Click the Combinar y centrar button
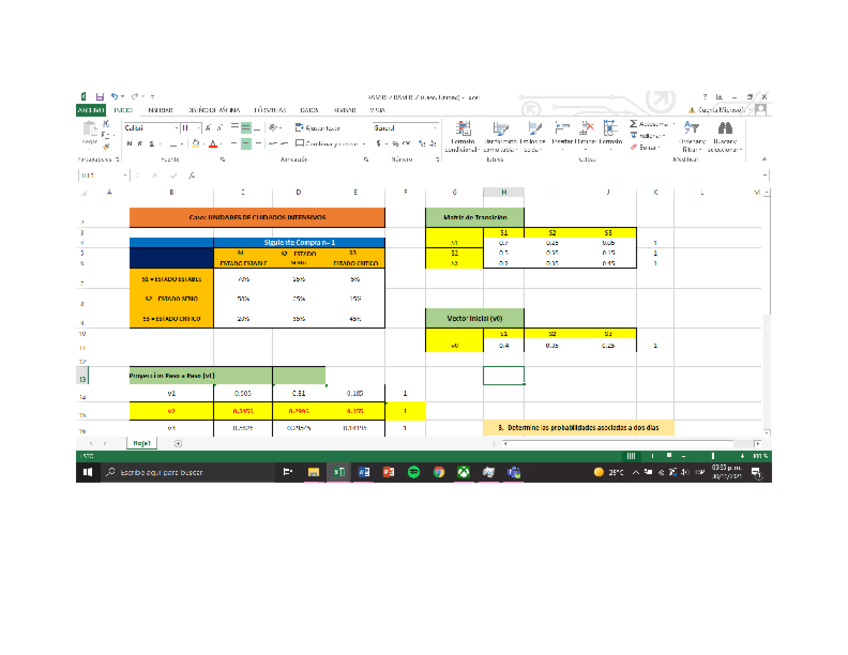848x655 pixels. 327,144
